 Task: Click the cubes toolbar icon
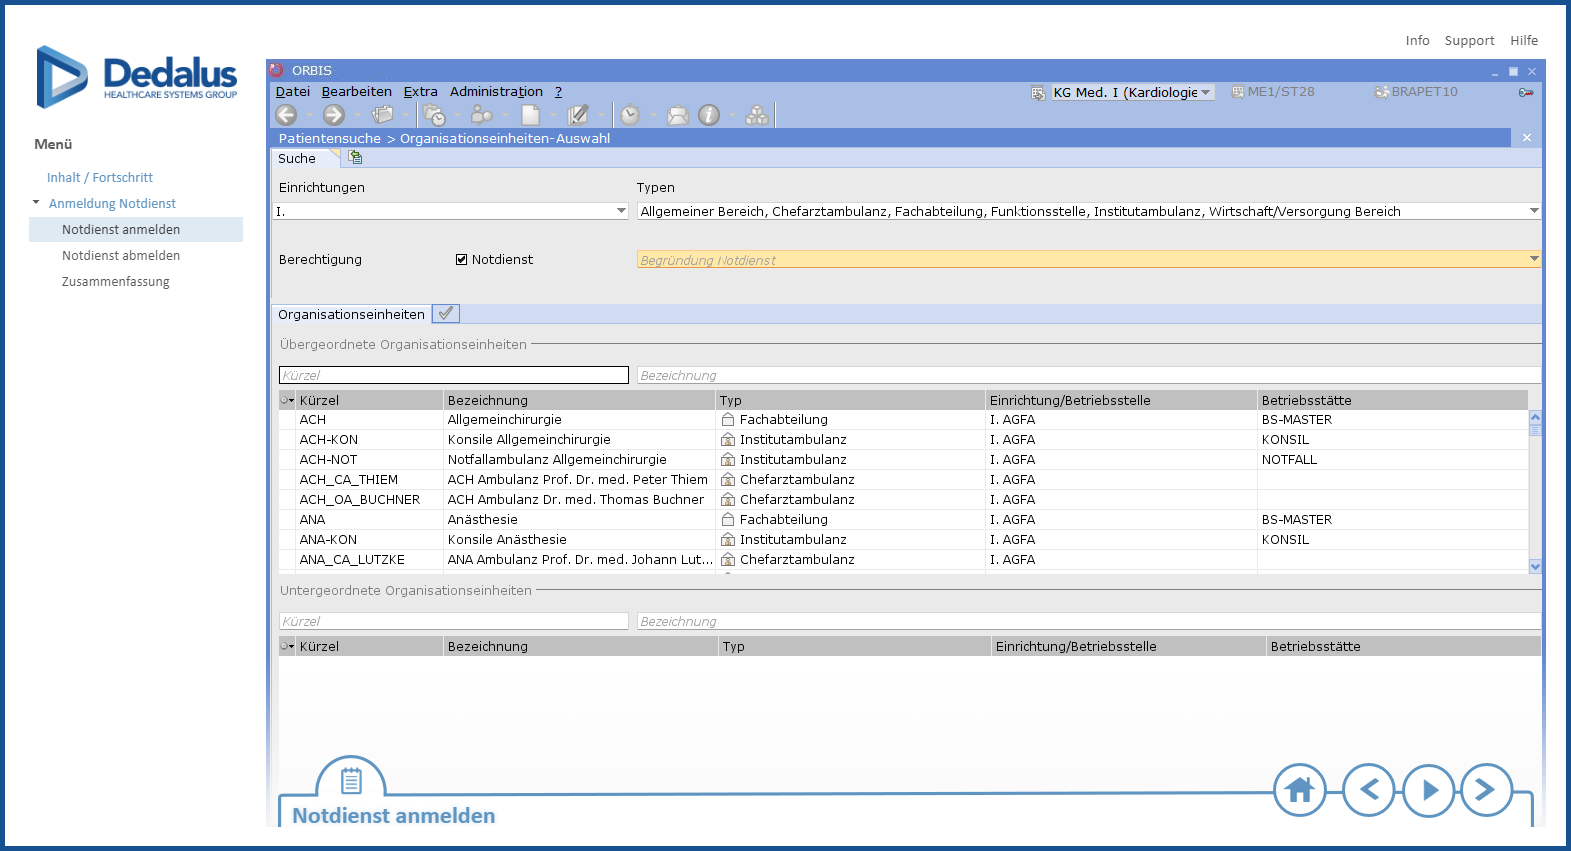coord(757,115)
